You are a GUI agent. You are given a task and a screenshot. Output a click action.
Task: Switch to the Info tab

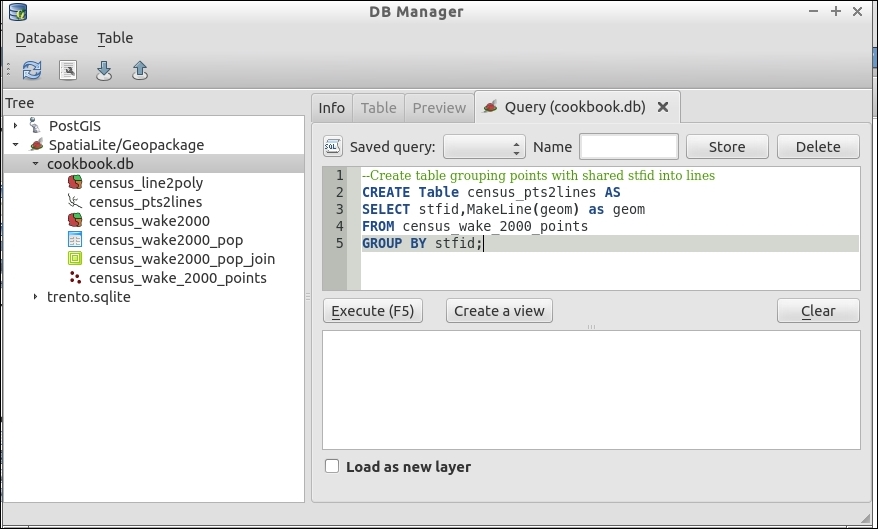331,108
